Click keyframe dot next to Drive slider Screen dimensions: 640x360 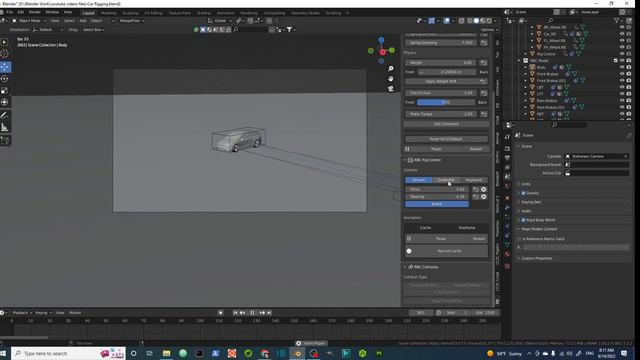pyautogui.click(x=484, y=189)
